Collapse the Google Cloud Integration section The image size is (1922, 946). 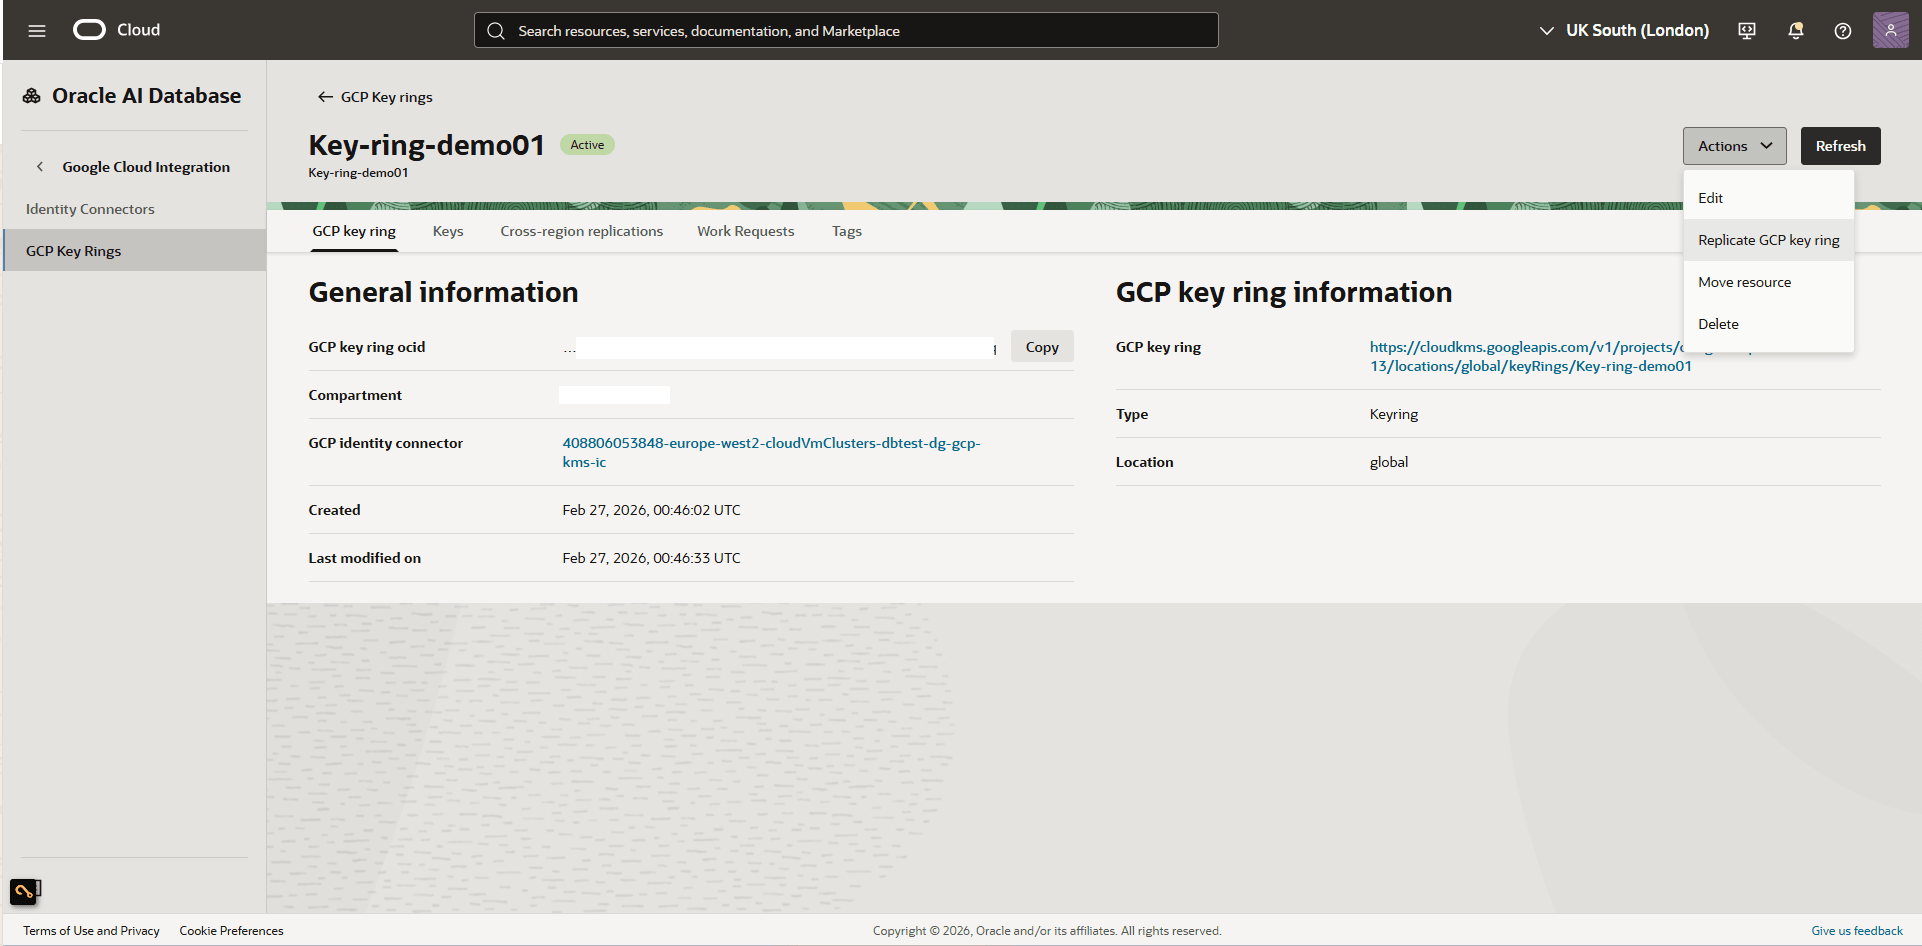click(39, 166)
